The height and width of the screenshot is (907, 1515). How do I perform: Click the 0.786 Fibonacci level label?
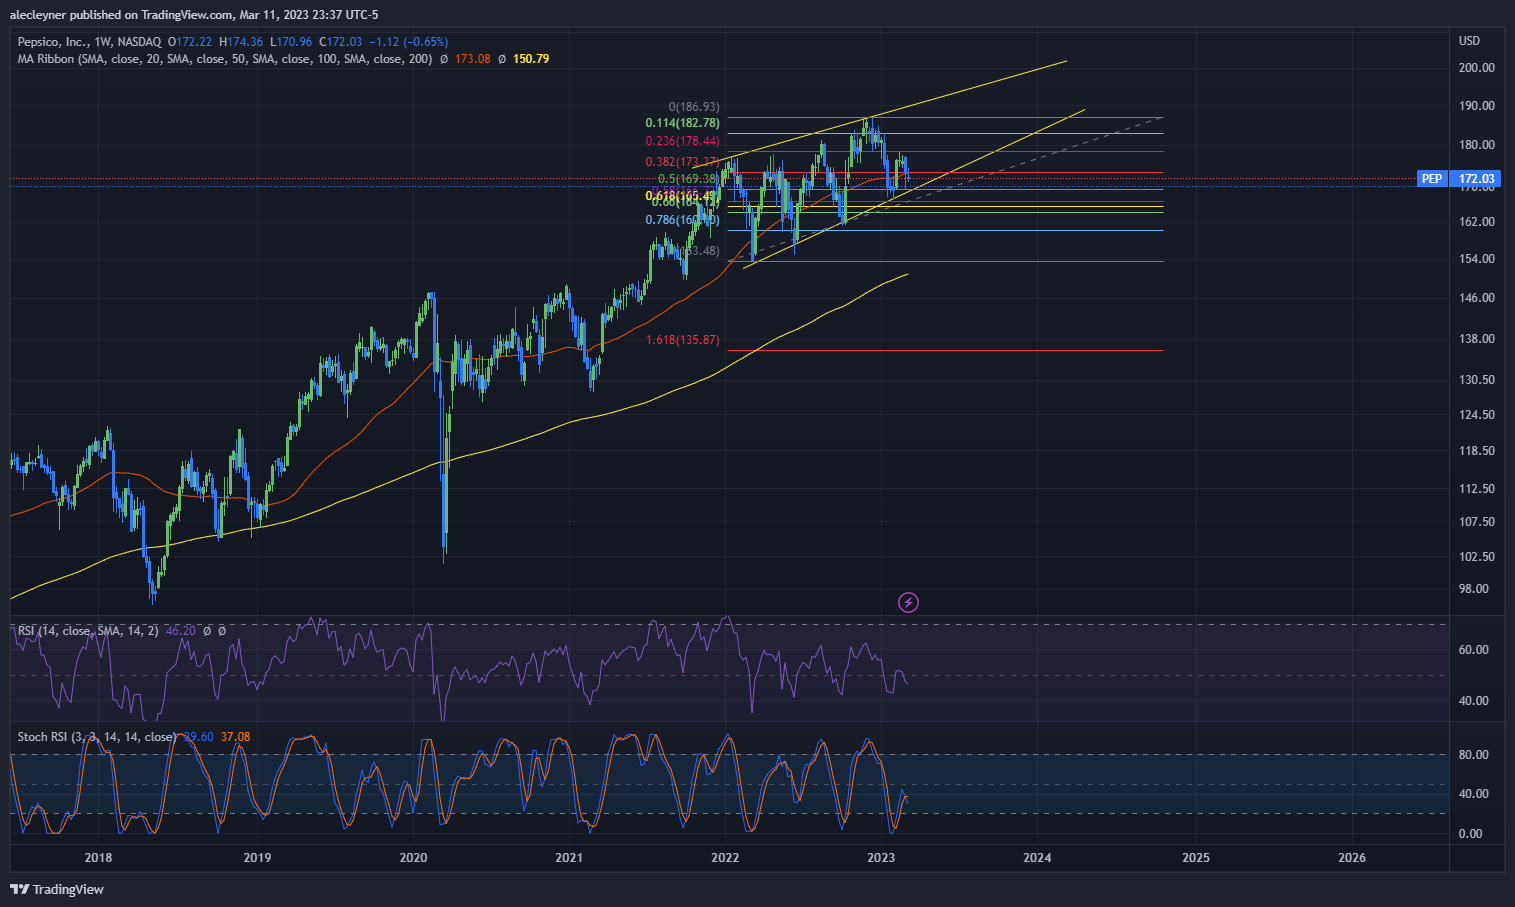(x=682, y=220)
